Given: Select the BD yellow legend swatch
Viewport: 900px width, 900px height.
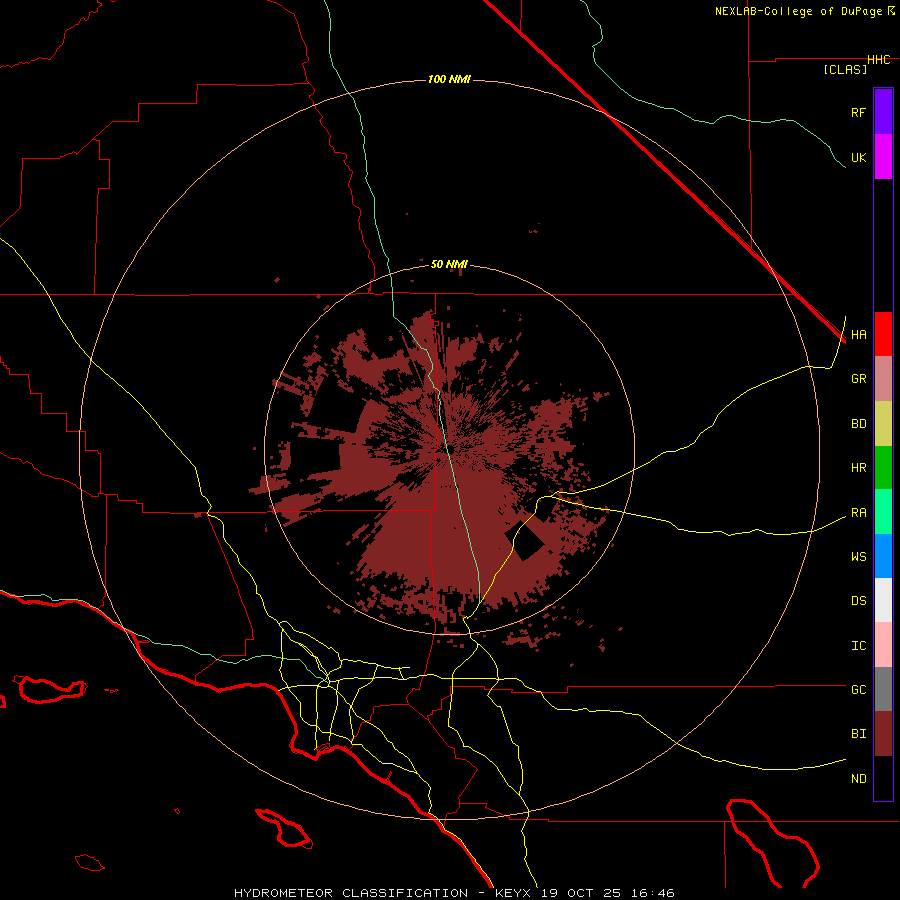Looking at the screenshot, I should point(883,423).
